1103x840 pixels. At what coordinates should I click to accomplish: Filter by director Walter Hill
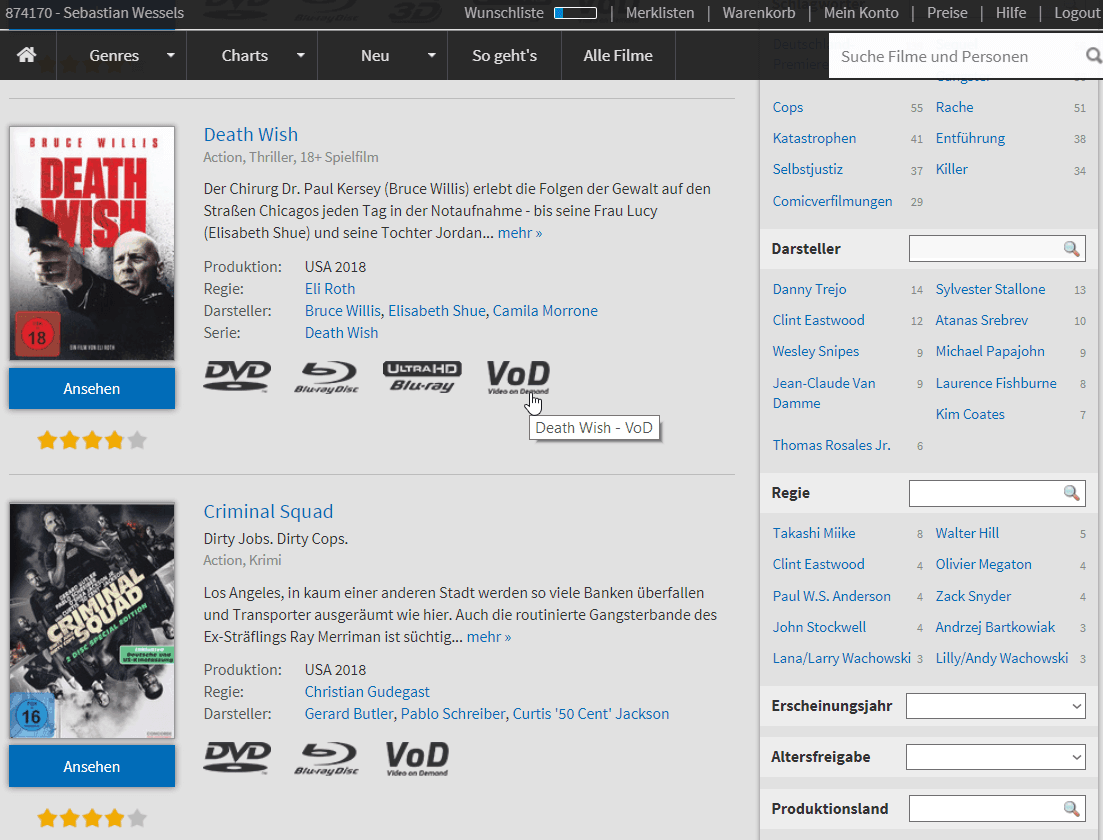pyautogui.click(x=967, y=533)
